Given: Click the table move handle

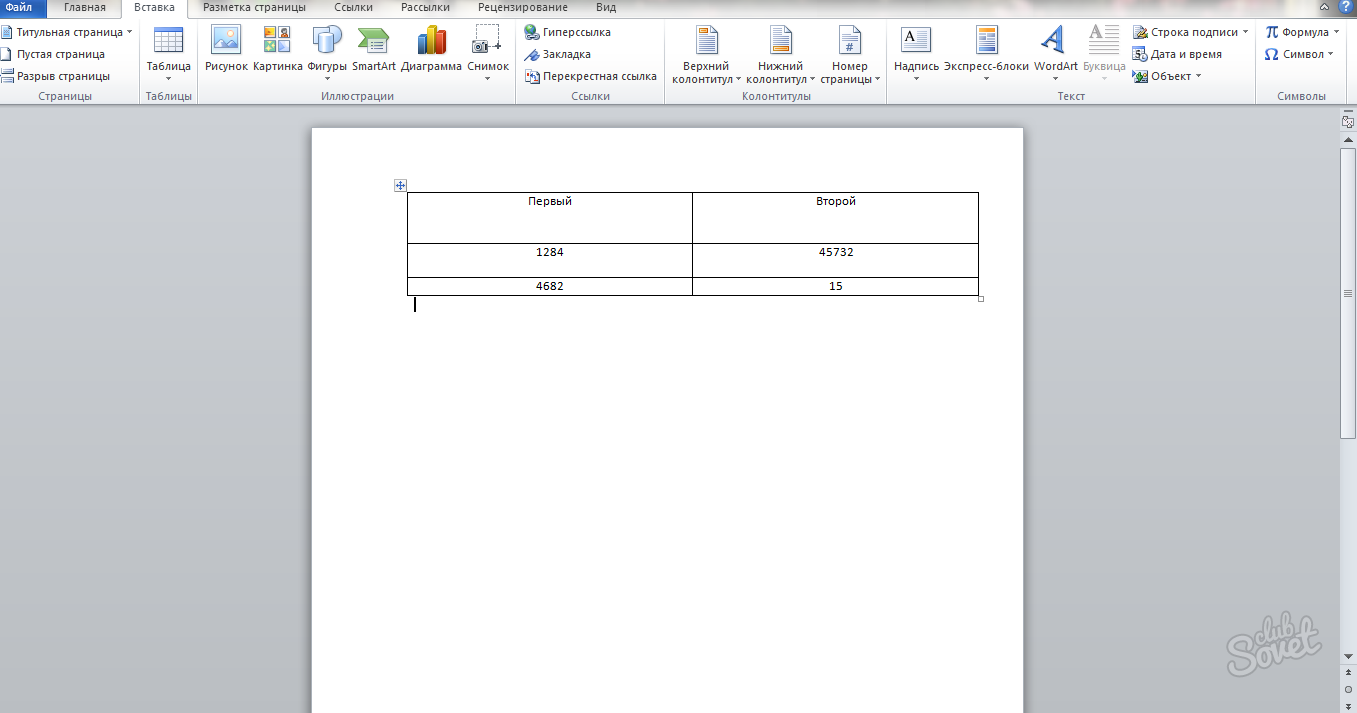Looking at the screenshot, I should pos(400,185).
